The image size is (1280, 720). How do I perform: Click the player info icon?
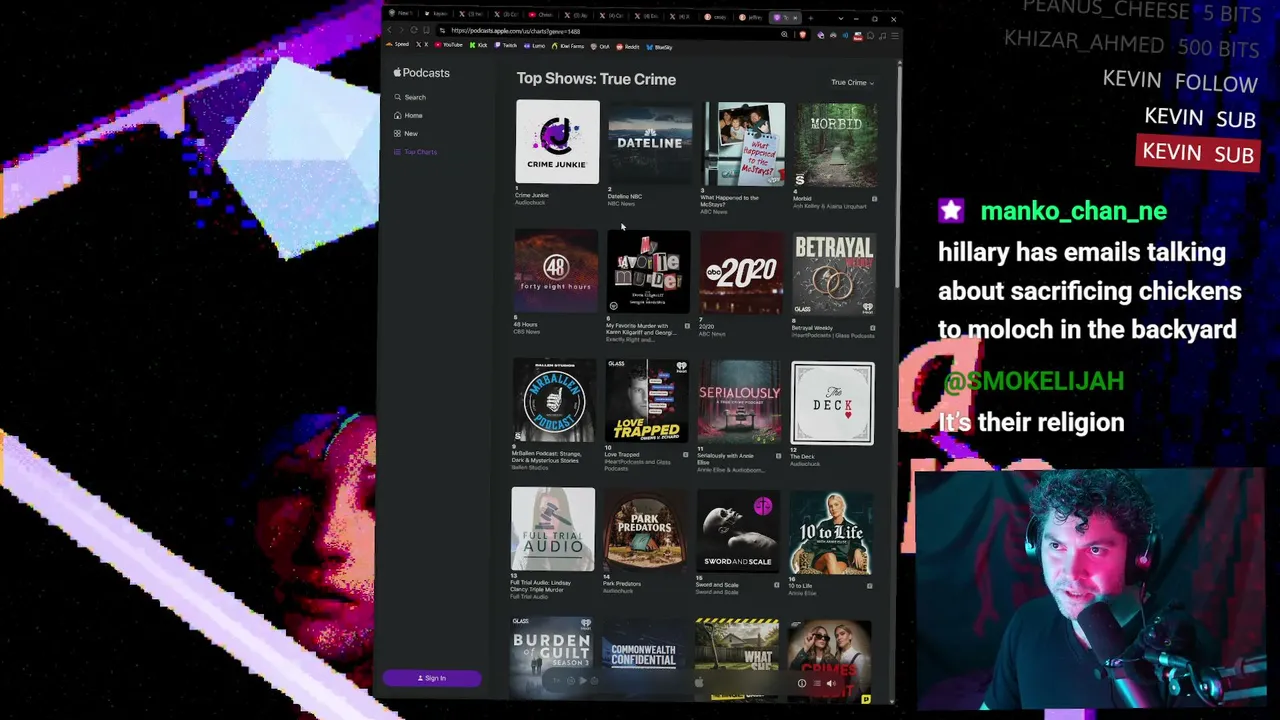(801, 684)
